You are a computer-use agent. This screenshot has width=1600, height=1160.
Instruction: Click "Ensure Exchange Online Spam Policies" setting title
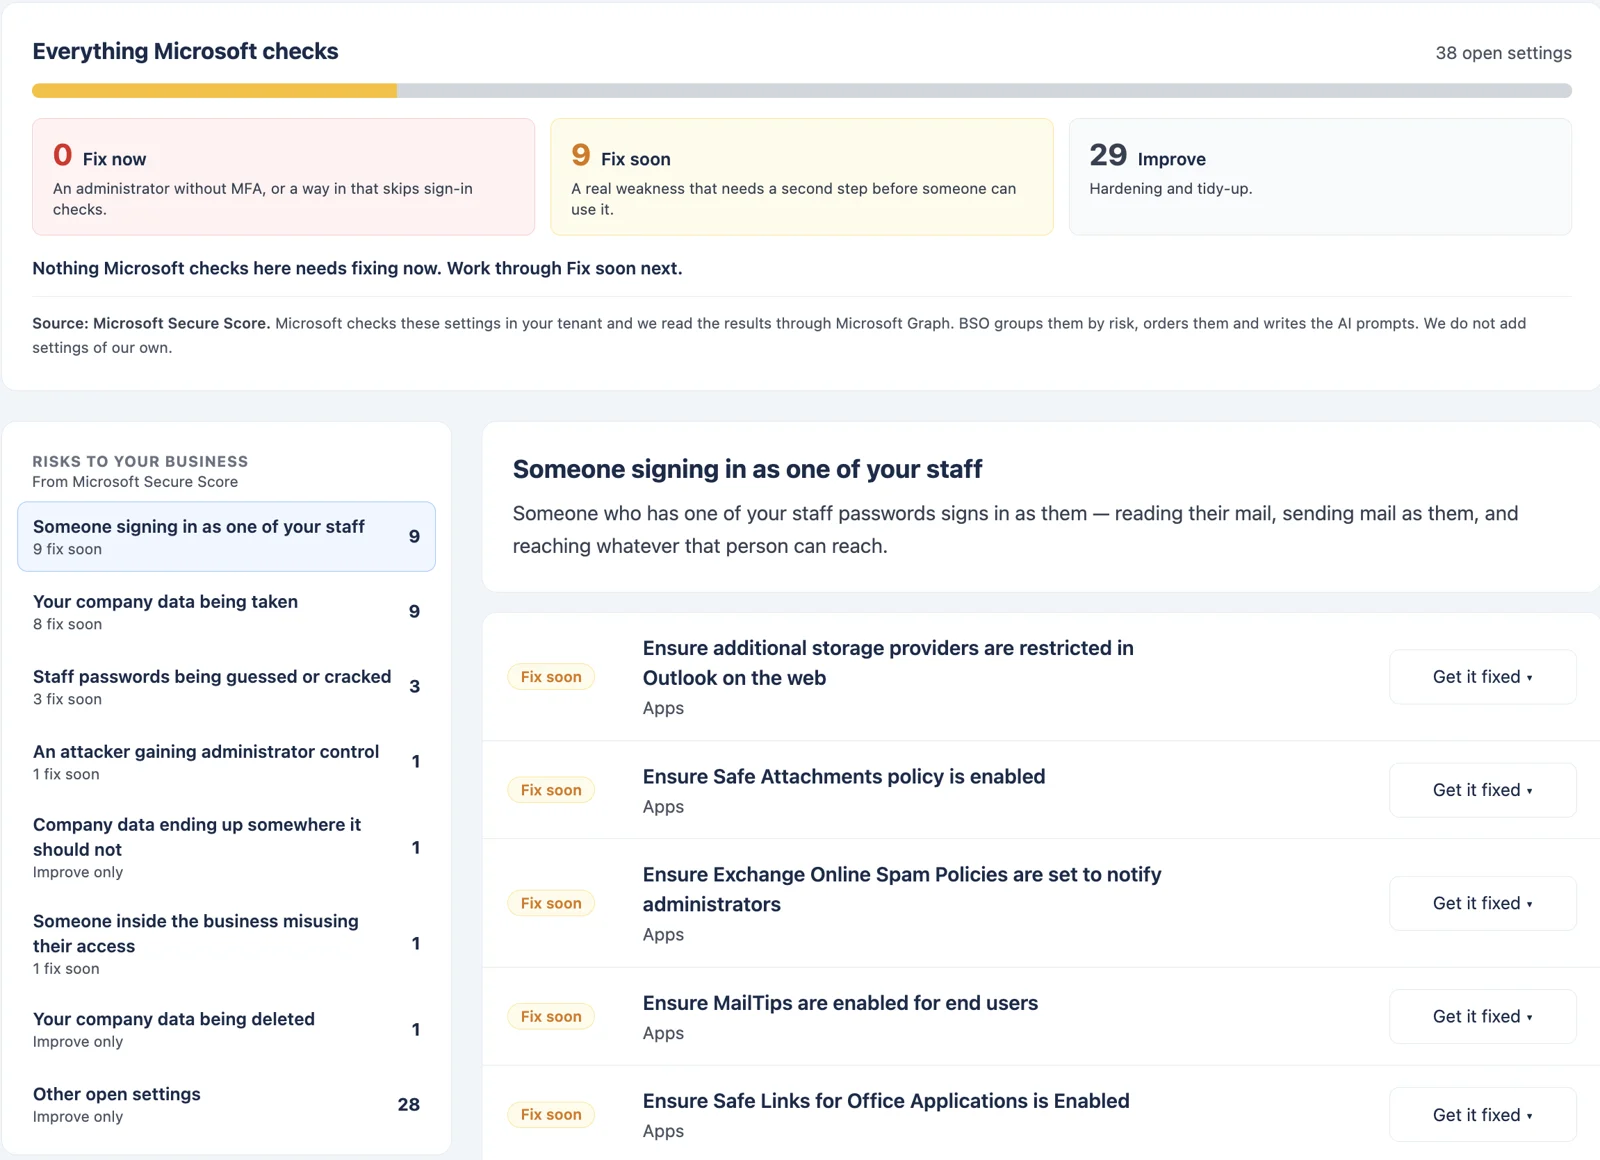[x=902, y=889]
